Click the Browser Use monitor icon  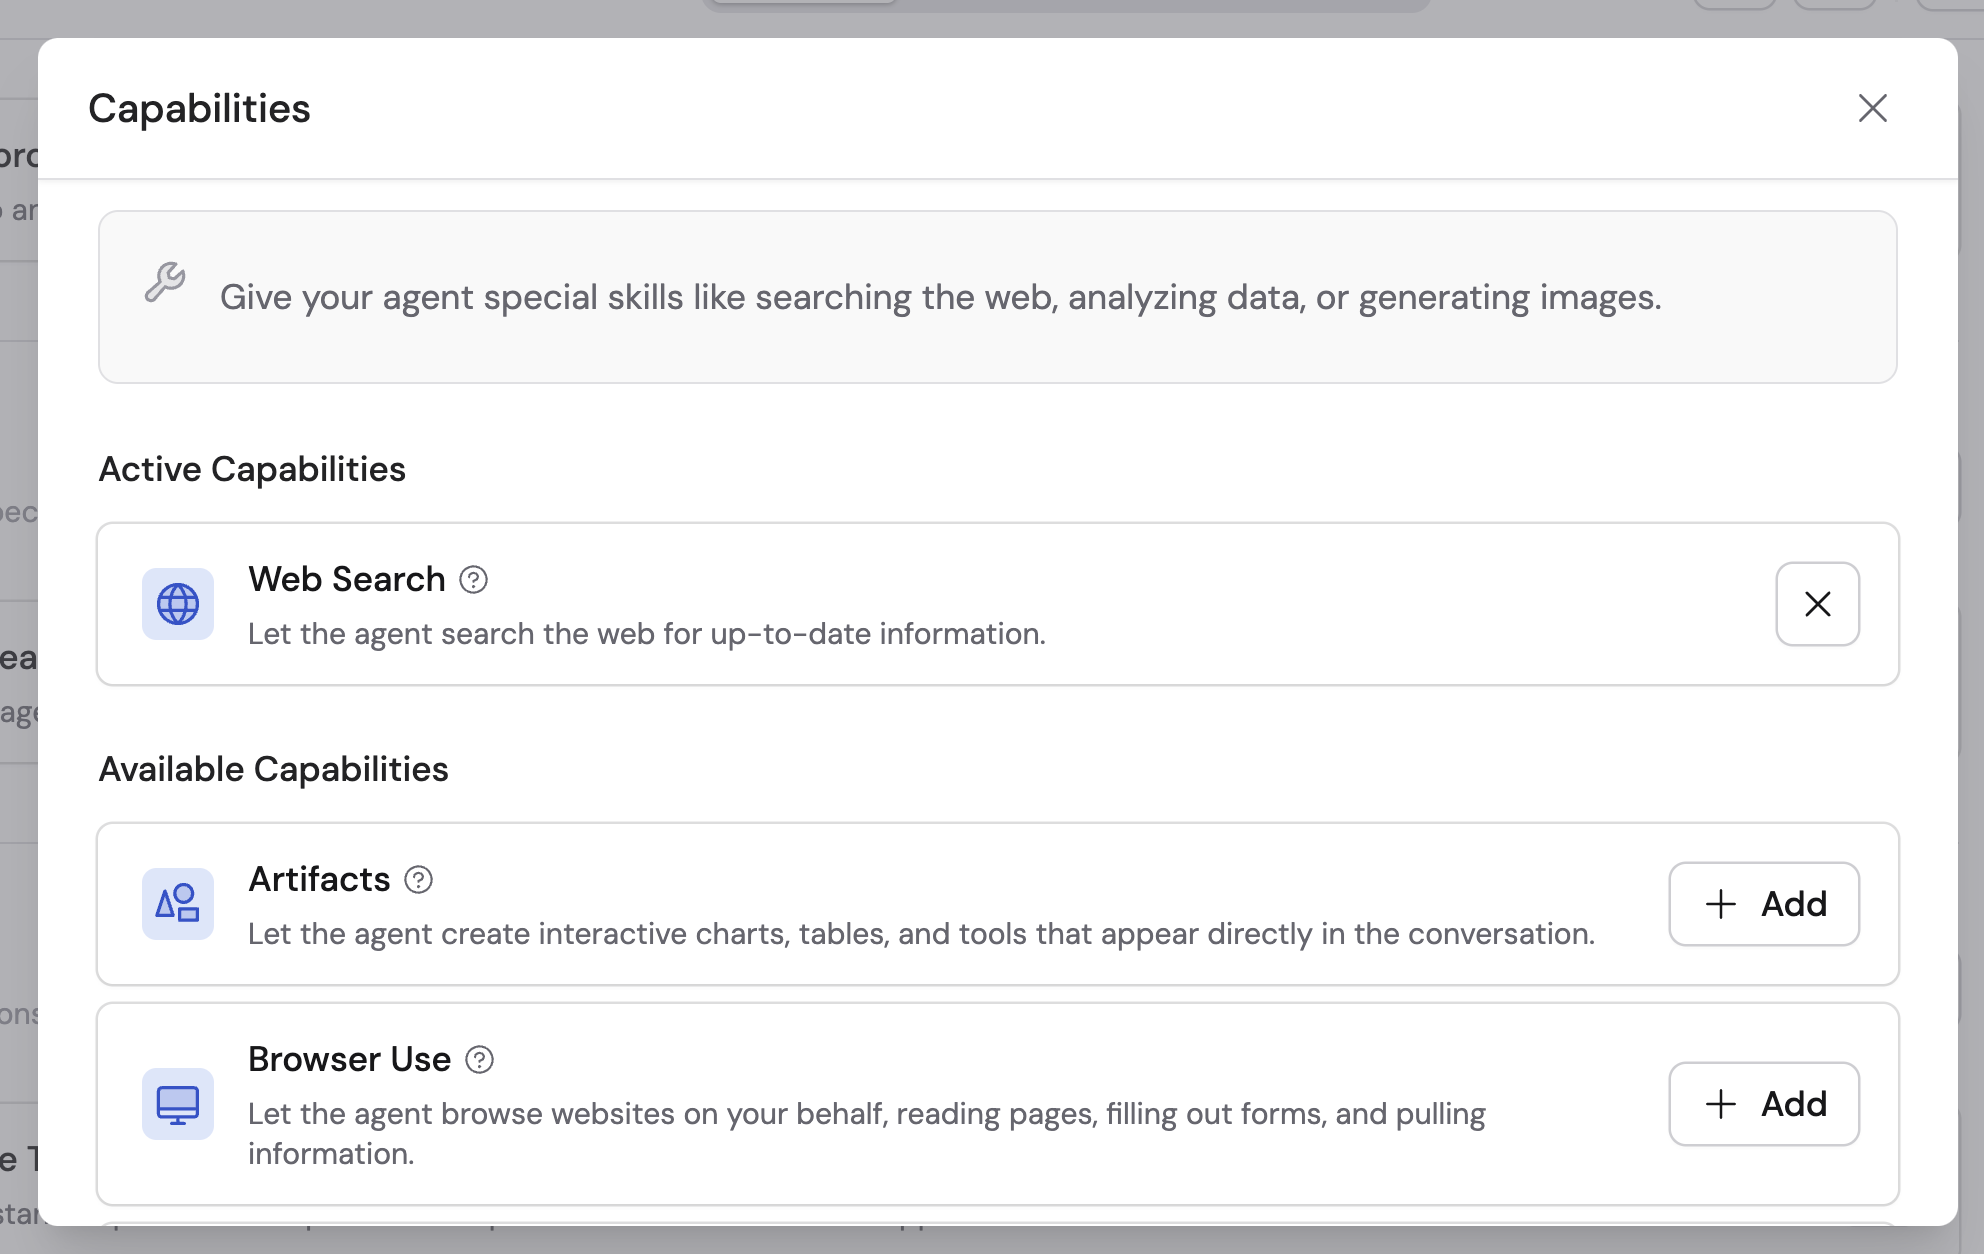coord(176,1104)
